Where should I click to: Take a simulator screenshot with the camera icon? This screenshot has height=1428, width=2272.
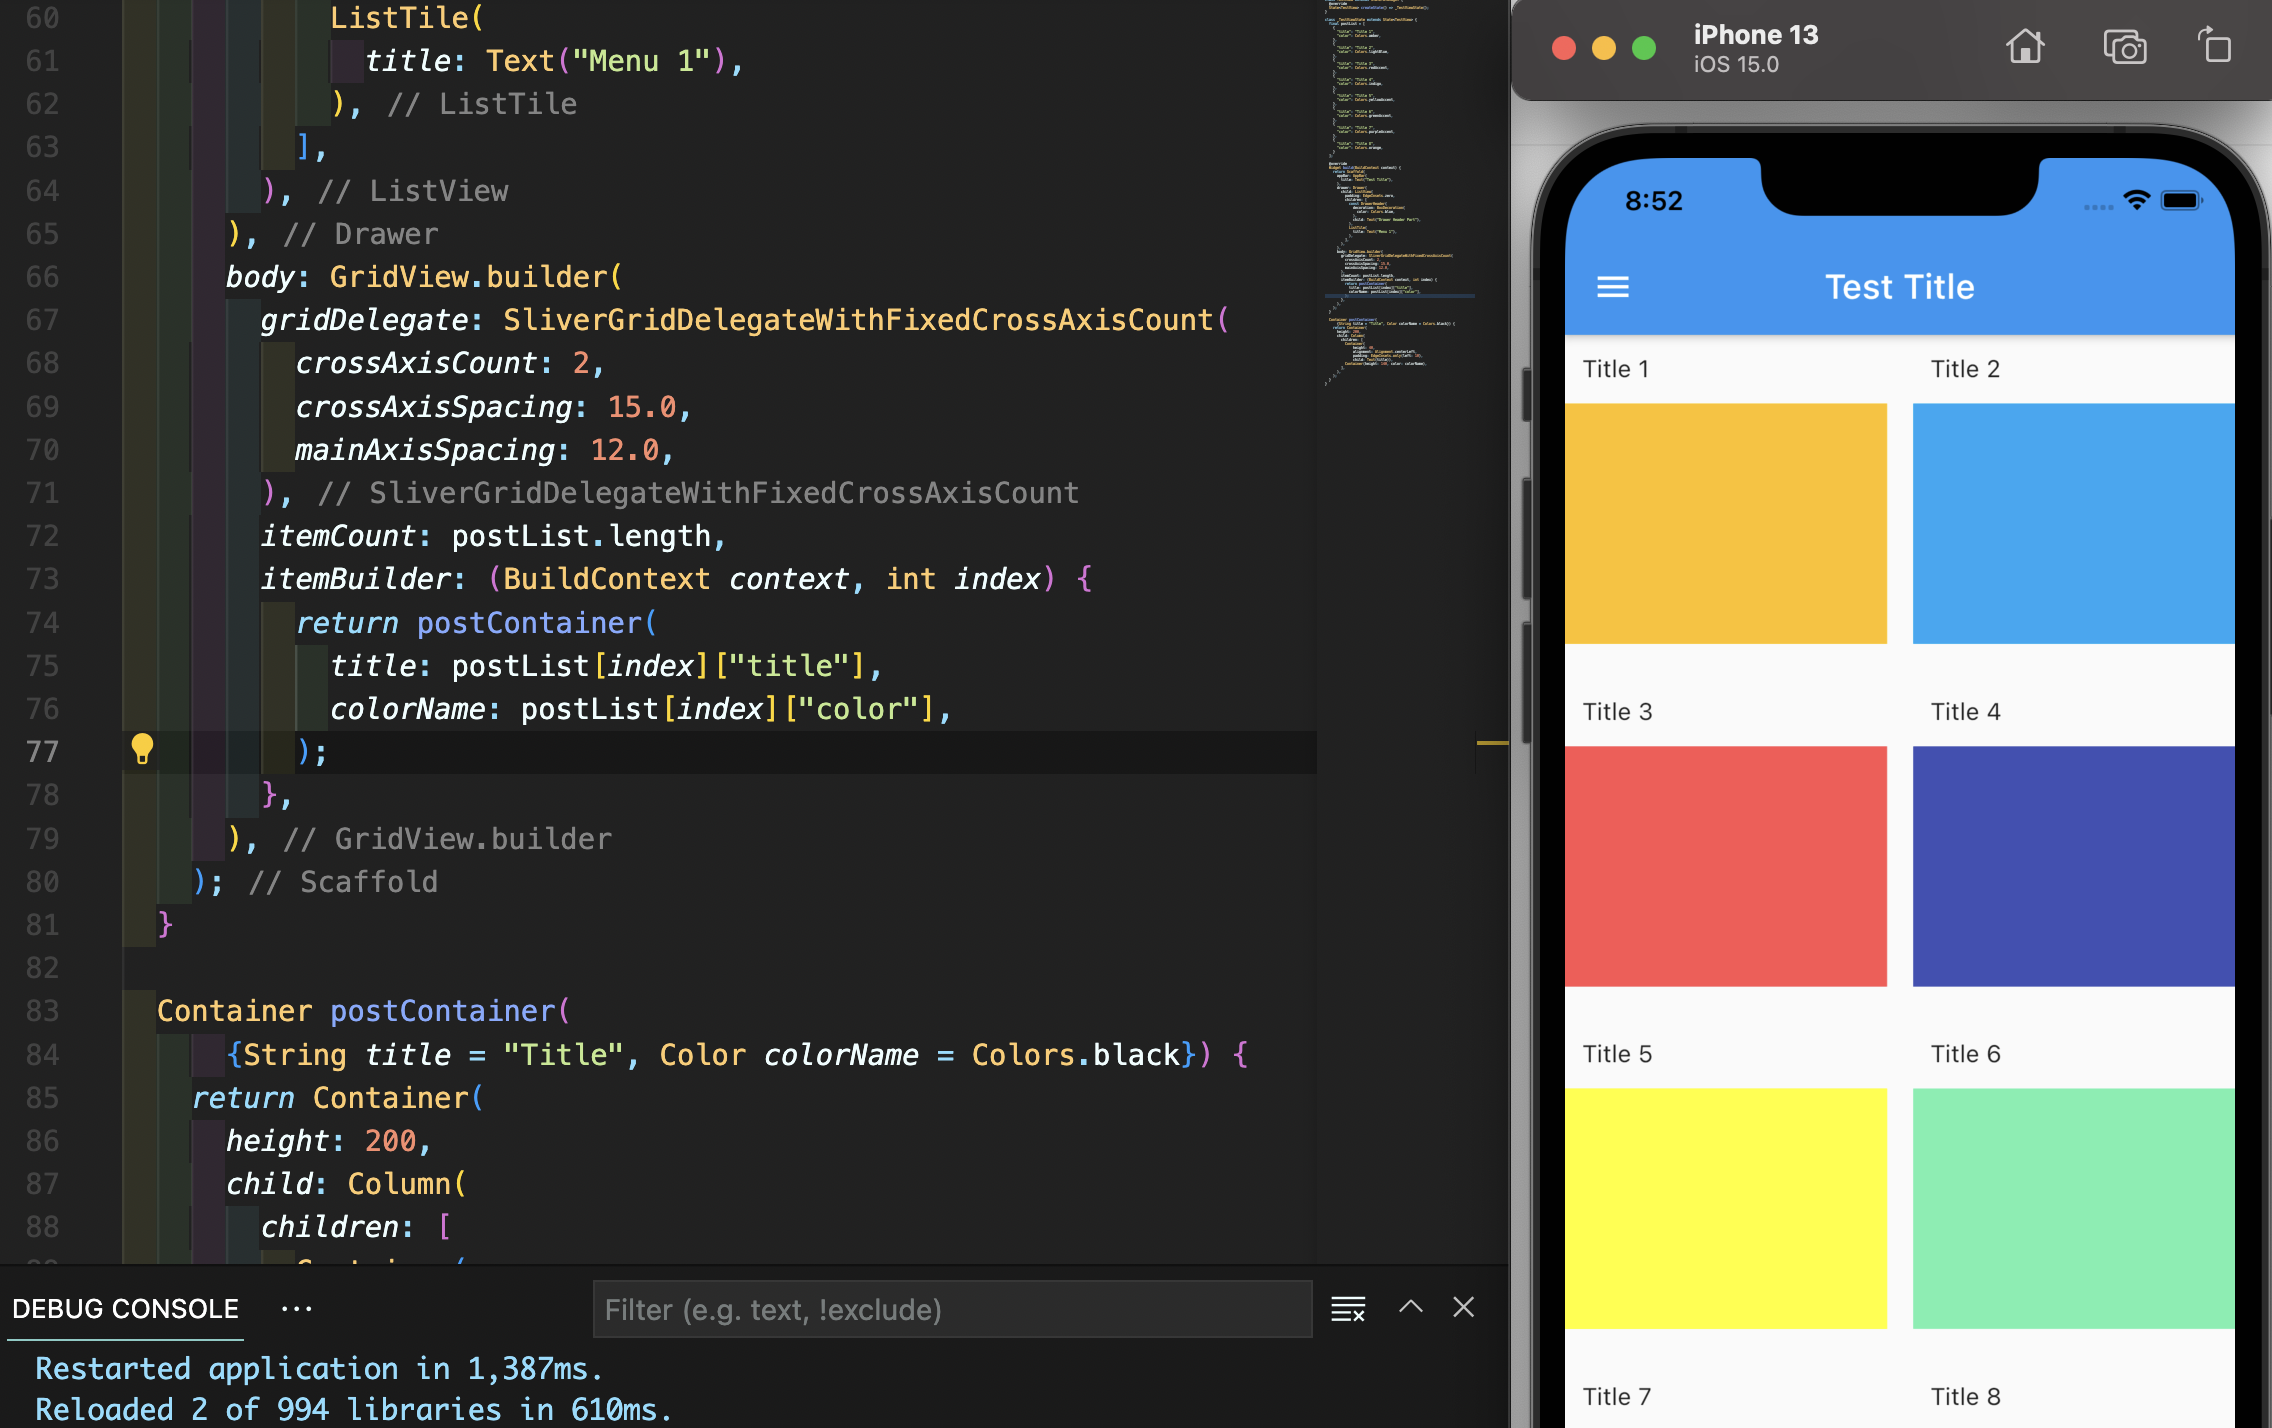pos(2124,47)
